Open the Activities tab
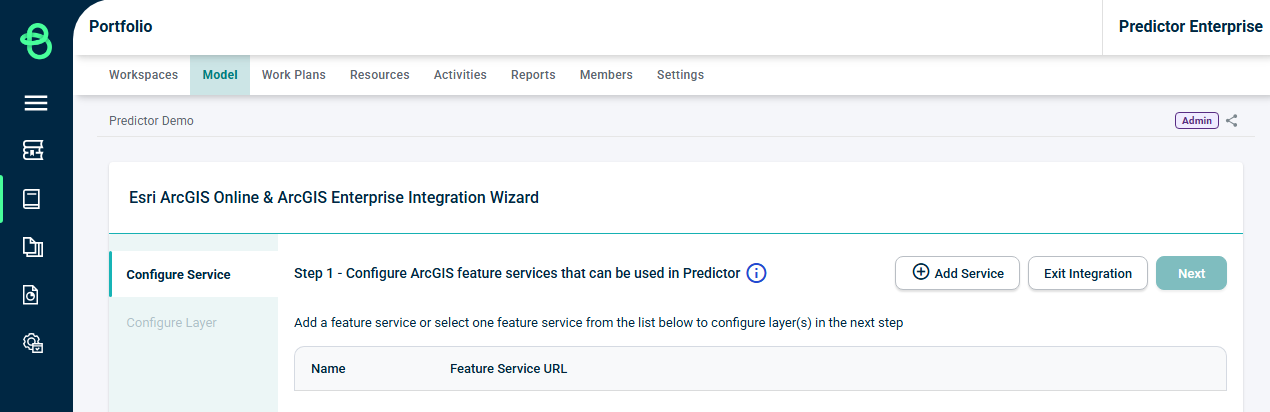This screenshot has width=1270, height=412. click(x=460, y=75)
